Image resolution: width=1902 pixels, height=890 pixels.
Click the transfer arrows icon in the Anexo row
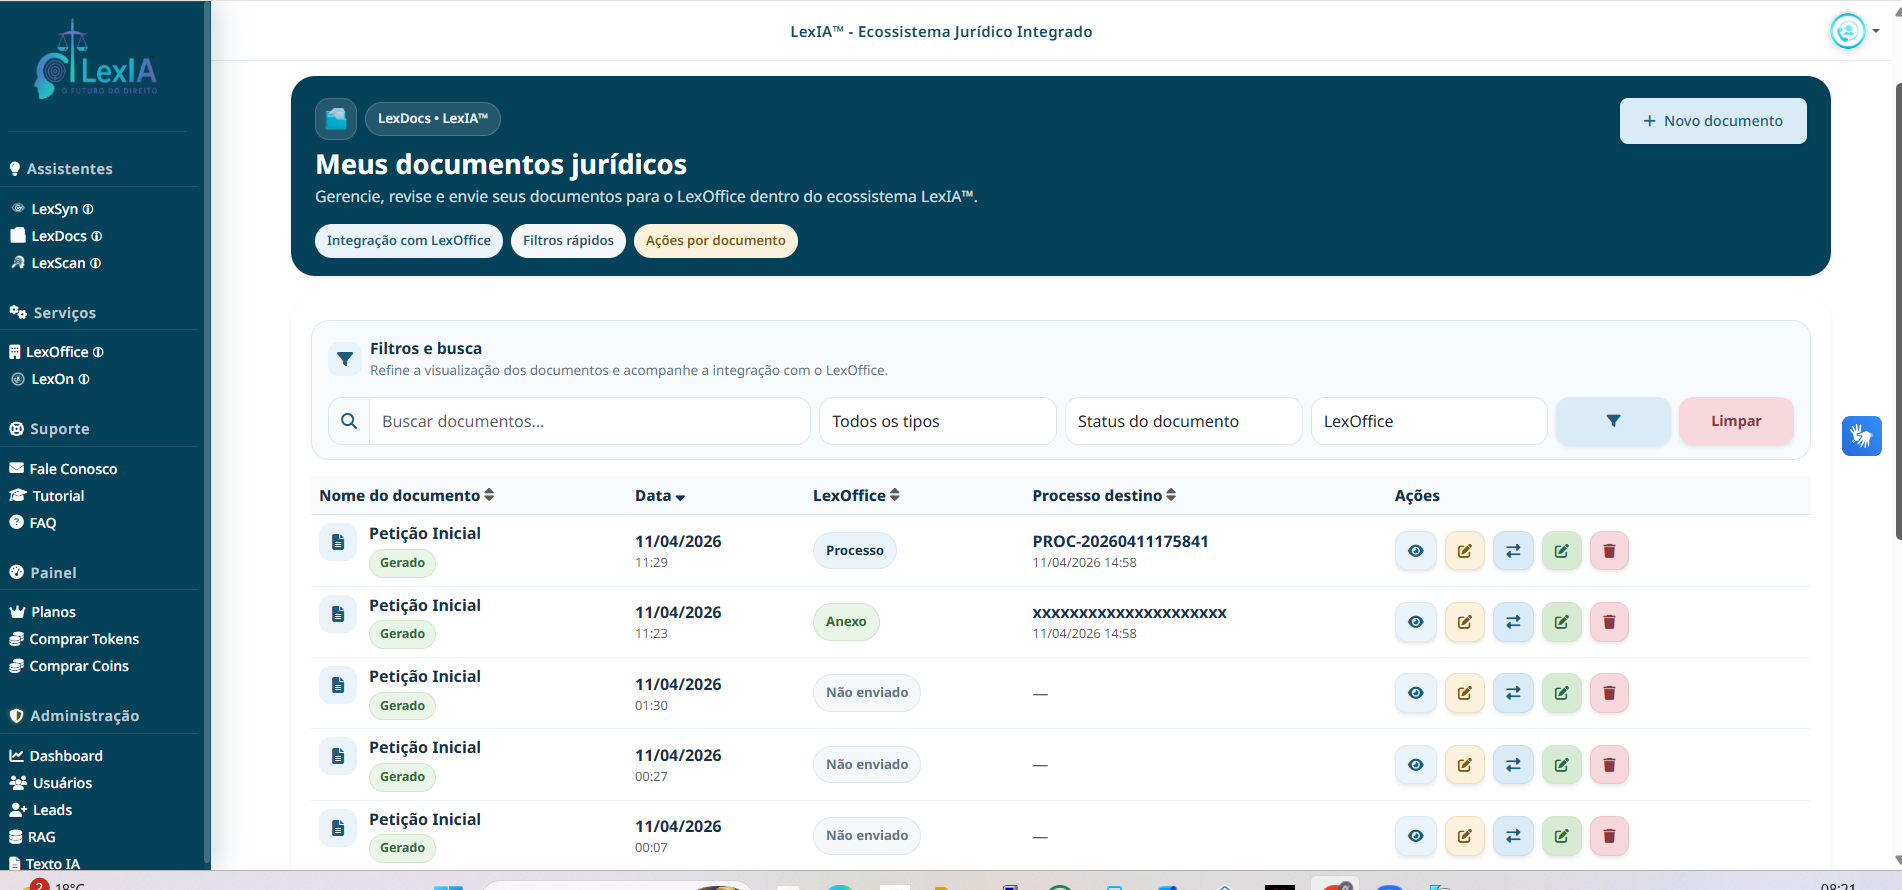(x=1513, y=622)
